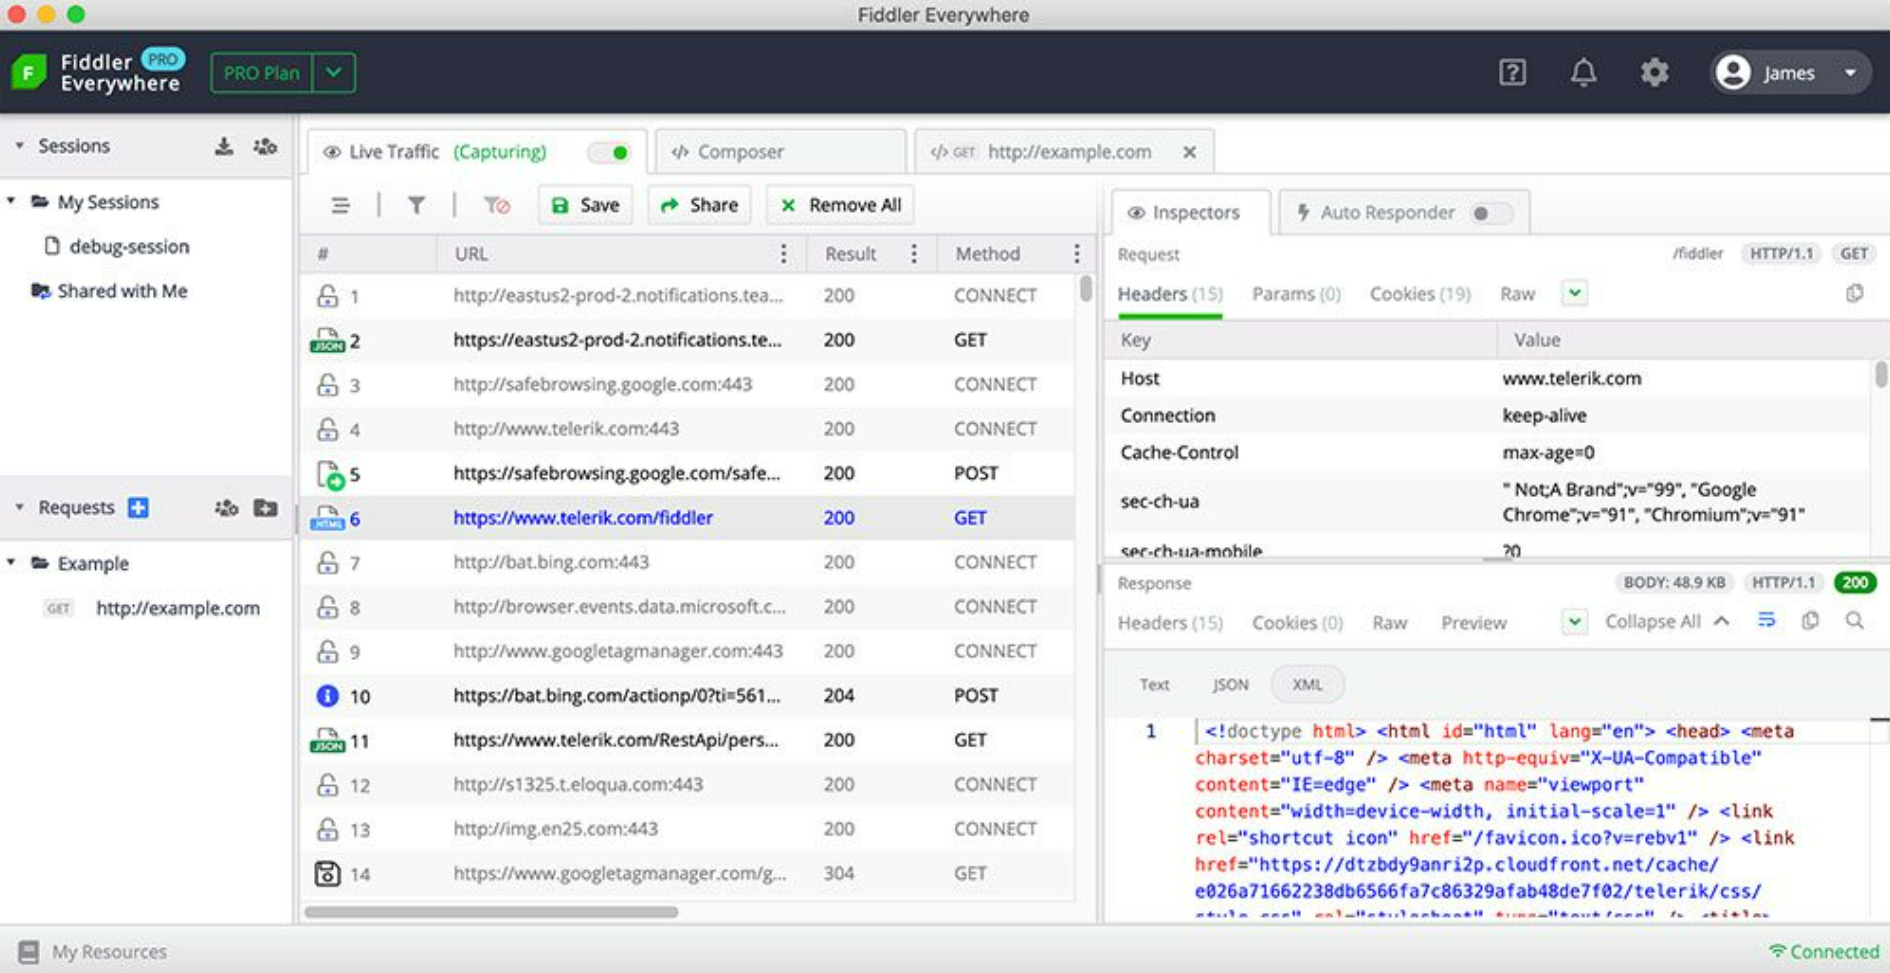Open response Headers (15) tab
Image resolution: width=1890 pixels, height=973 pixels.
[x=1170, y=623]
